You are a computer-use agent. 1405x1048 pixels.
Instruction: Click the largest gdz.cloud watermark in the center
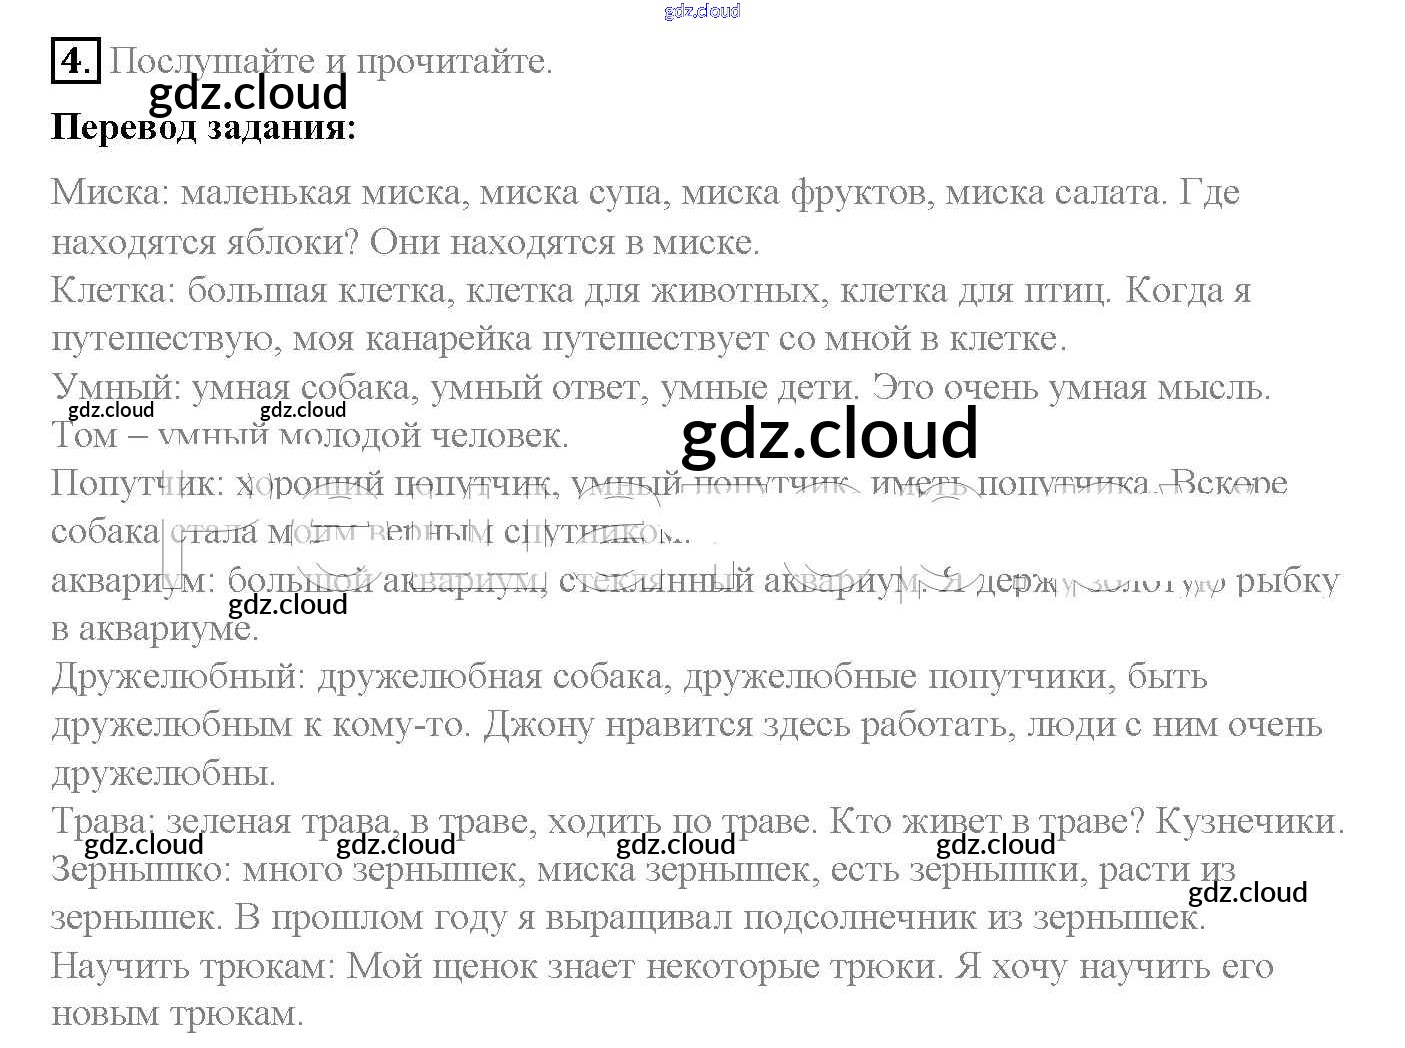pos(829,435)
